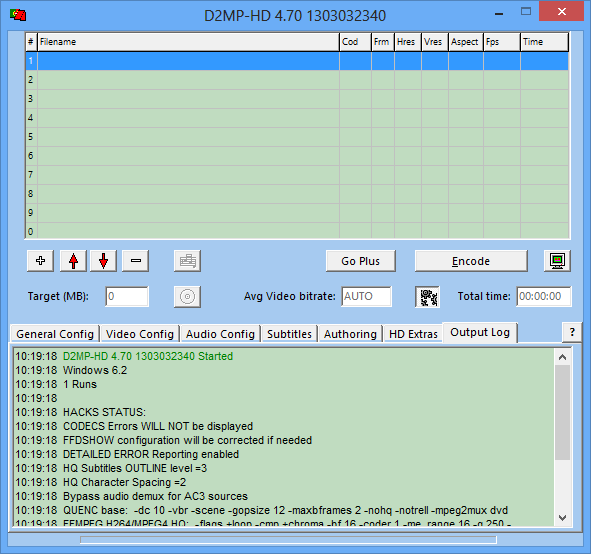Minimize the D2MP-HD window

coord(499,13)
